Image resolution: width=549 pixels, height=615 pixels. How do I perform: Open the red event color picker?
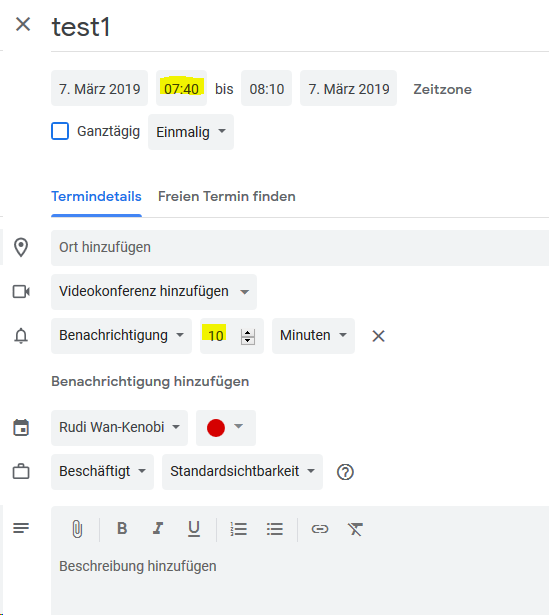(226, 428)
